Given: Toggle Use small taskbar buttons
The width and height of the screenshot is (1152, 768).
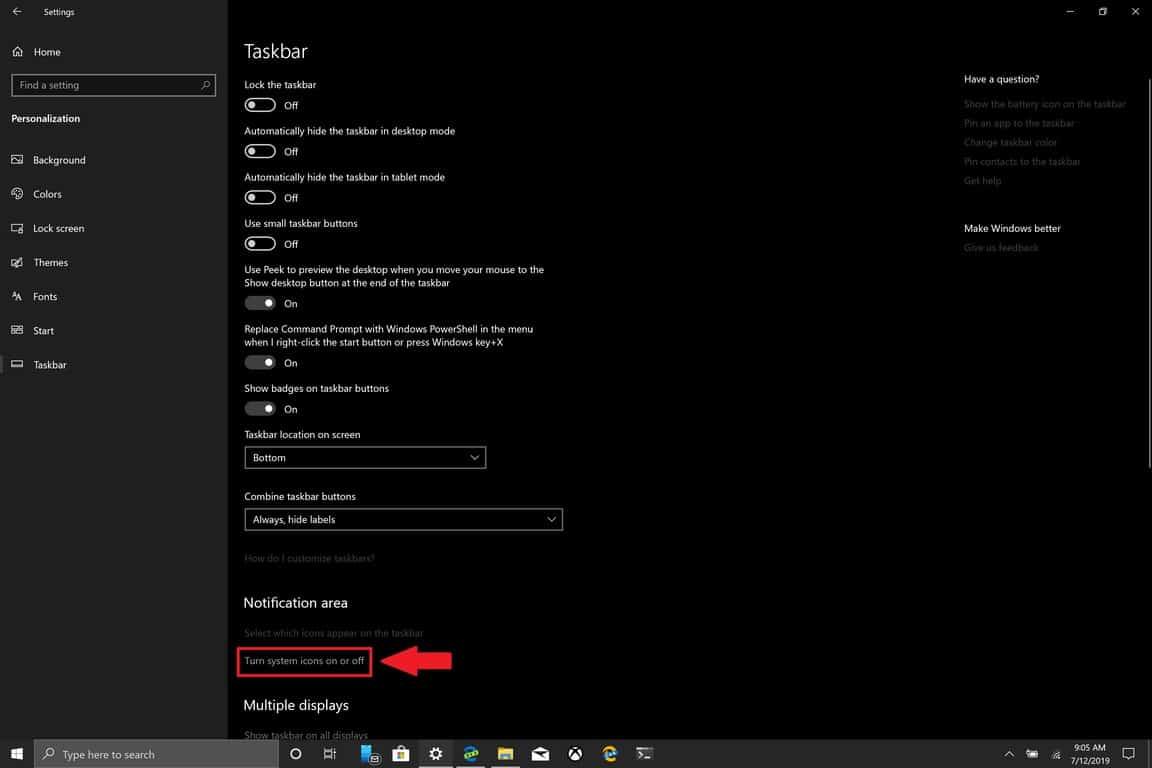Looking at the screenshot, I should 260,244.
